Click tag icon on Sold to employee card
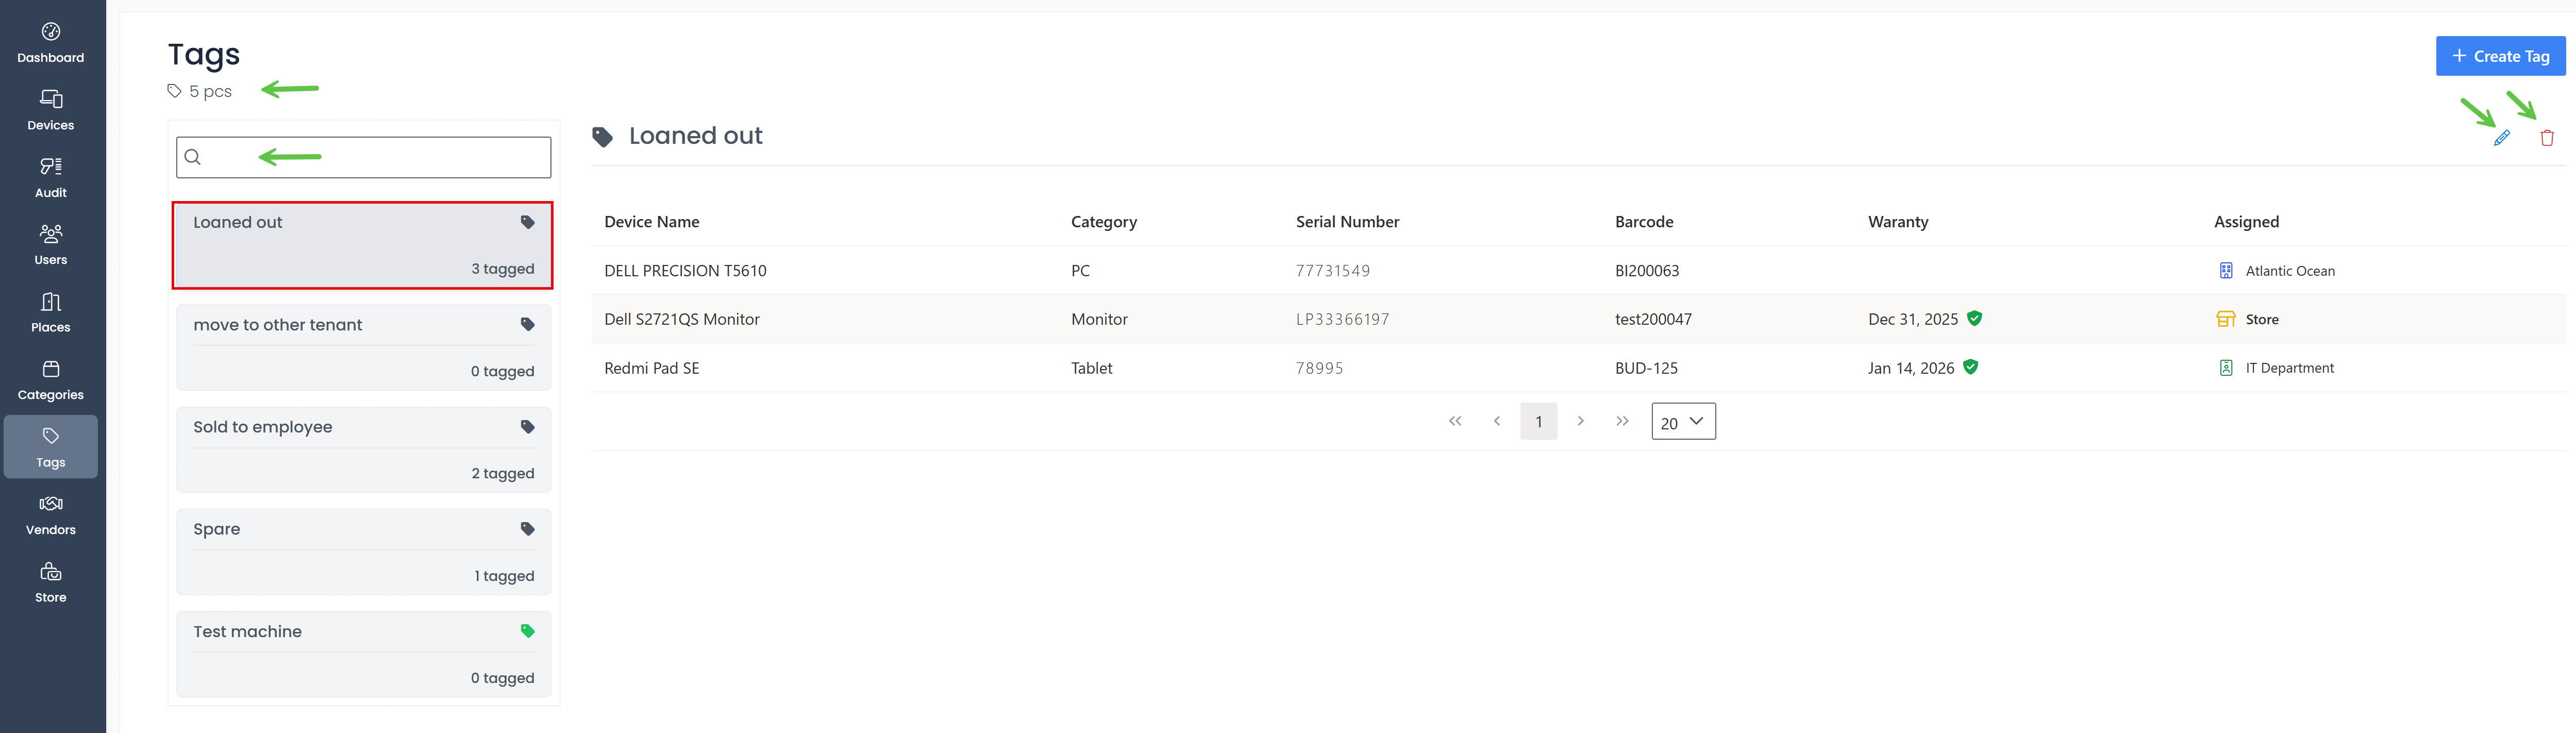Screen dimensions: 2576x733 point(527,427)
